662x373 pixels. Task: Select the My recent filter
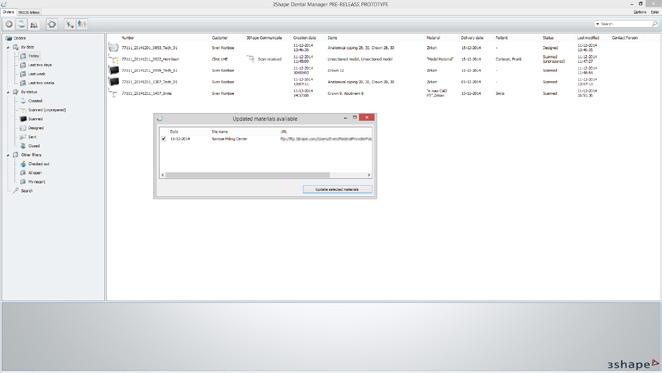pyautogui.click(x=36, y=182)
